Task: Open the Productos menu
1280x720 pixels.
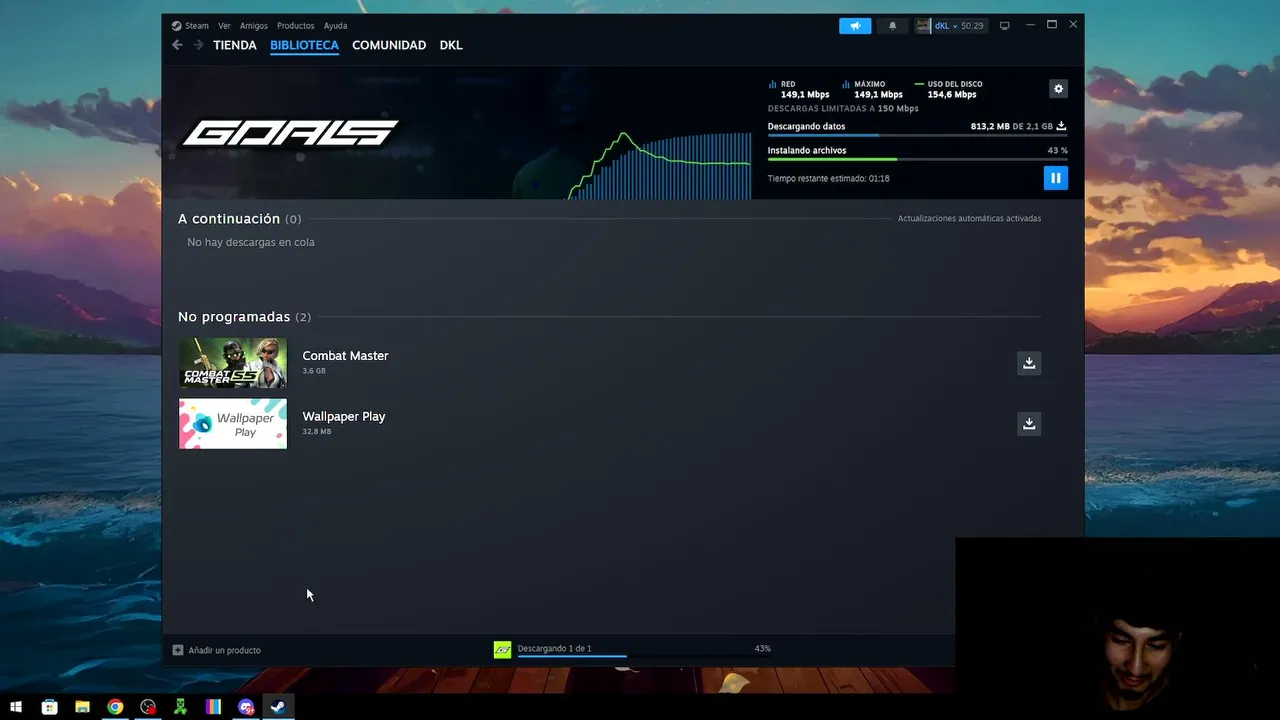Action: (x=296, y=26)
